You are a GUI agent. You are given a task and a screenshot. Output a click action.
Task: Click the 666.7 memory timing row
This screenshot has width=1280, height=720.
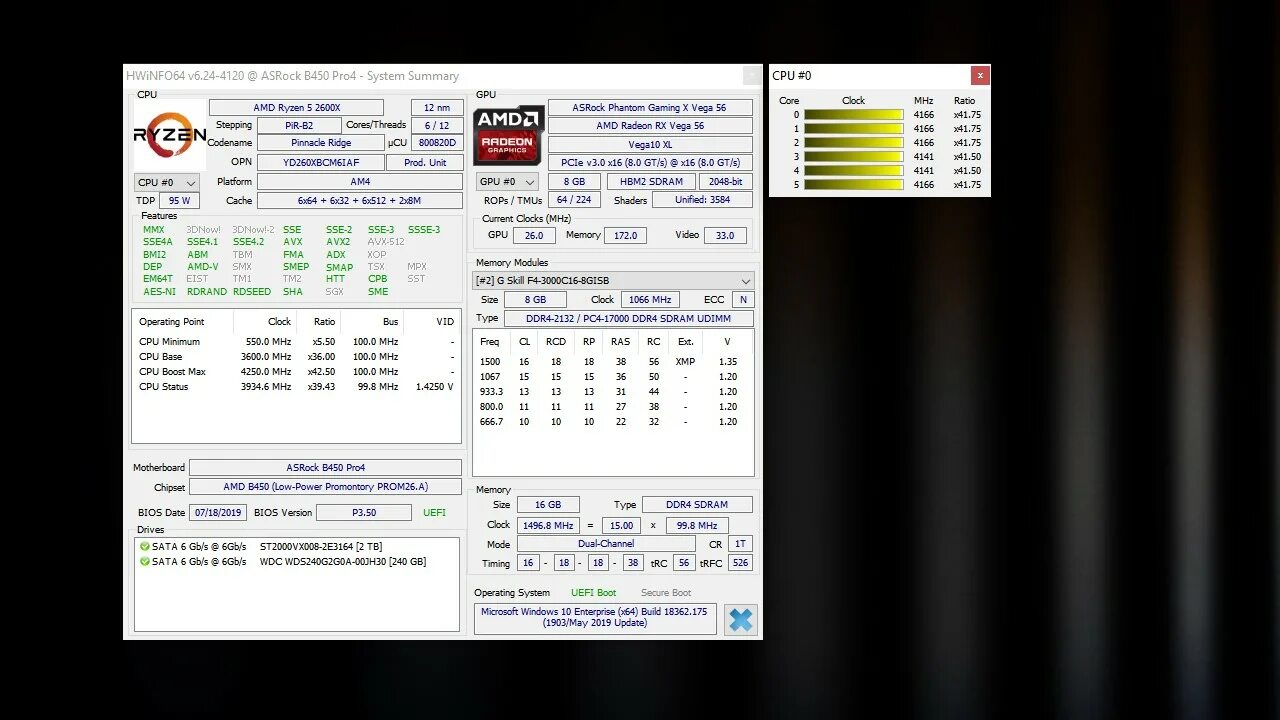pyautogui.click(x=613, y=422)
